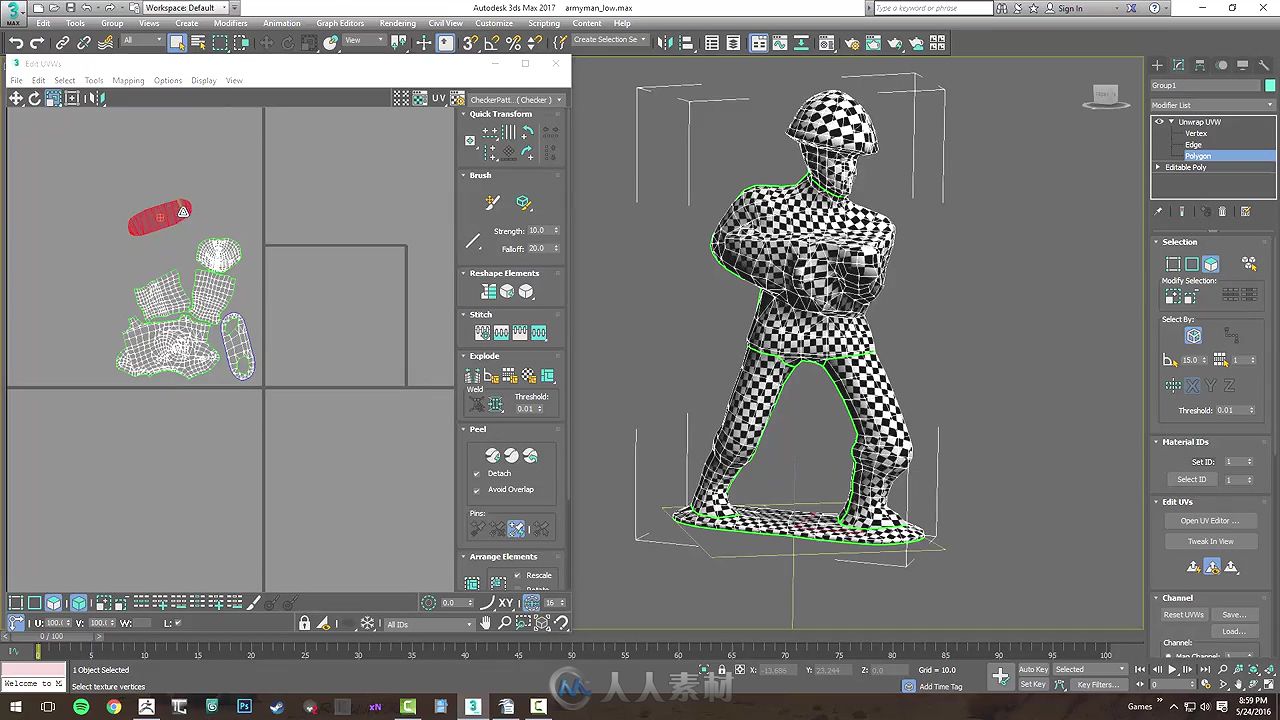Image resolution: width=1280 pixels, height=720 pixels.
Task: Click the Sign In link
Action: pyautogui.click(x=1069, y=8)
